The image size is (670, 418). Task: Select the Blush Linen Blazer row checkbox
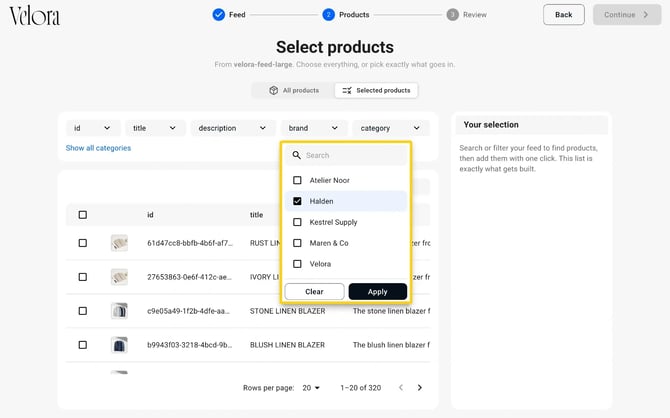point(83,345)
